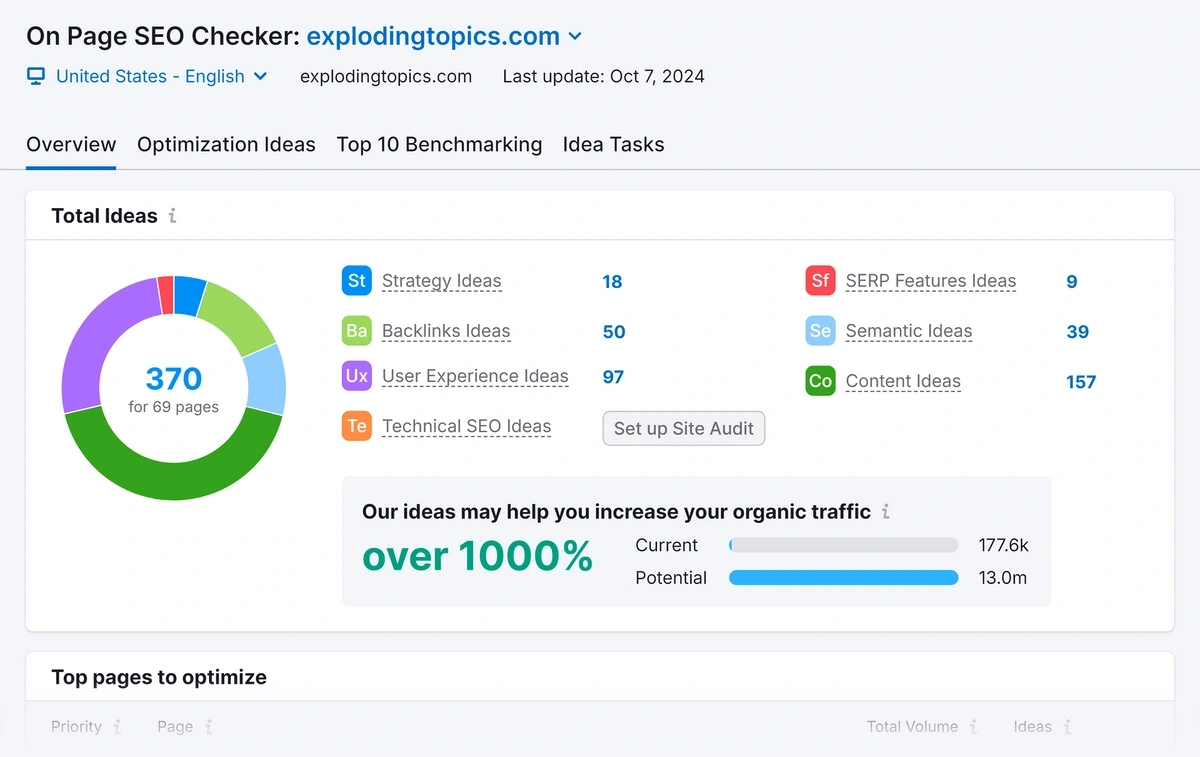Click the explodingtopics.com title link
The width and height of the screenshot is (1200, 757).
[x=433, y=37]
